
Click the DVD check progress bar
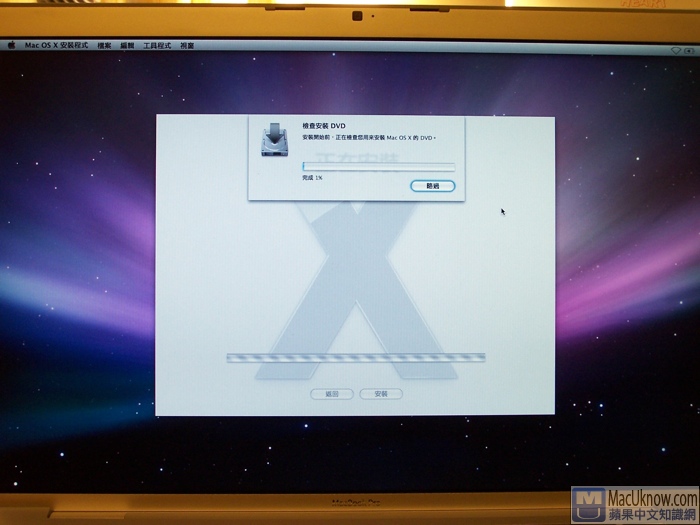tap(379, 167)
